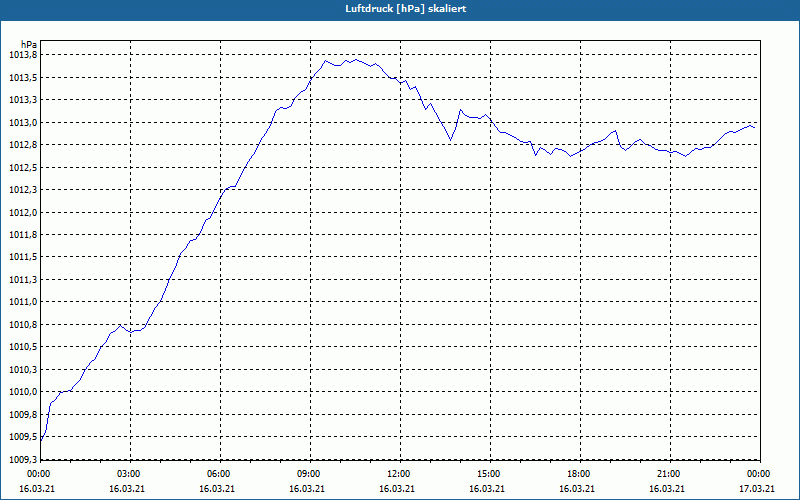Select the 1013,8 y-axis label
Image resolution: width=800 pixels, height=500 pixels.
coord(23,55)
